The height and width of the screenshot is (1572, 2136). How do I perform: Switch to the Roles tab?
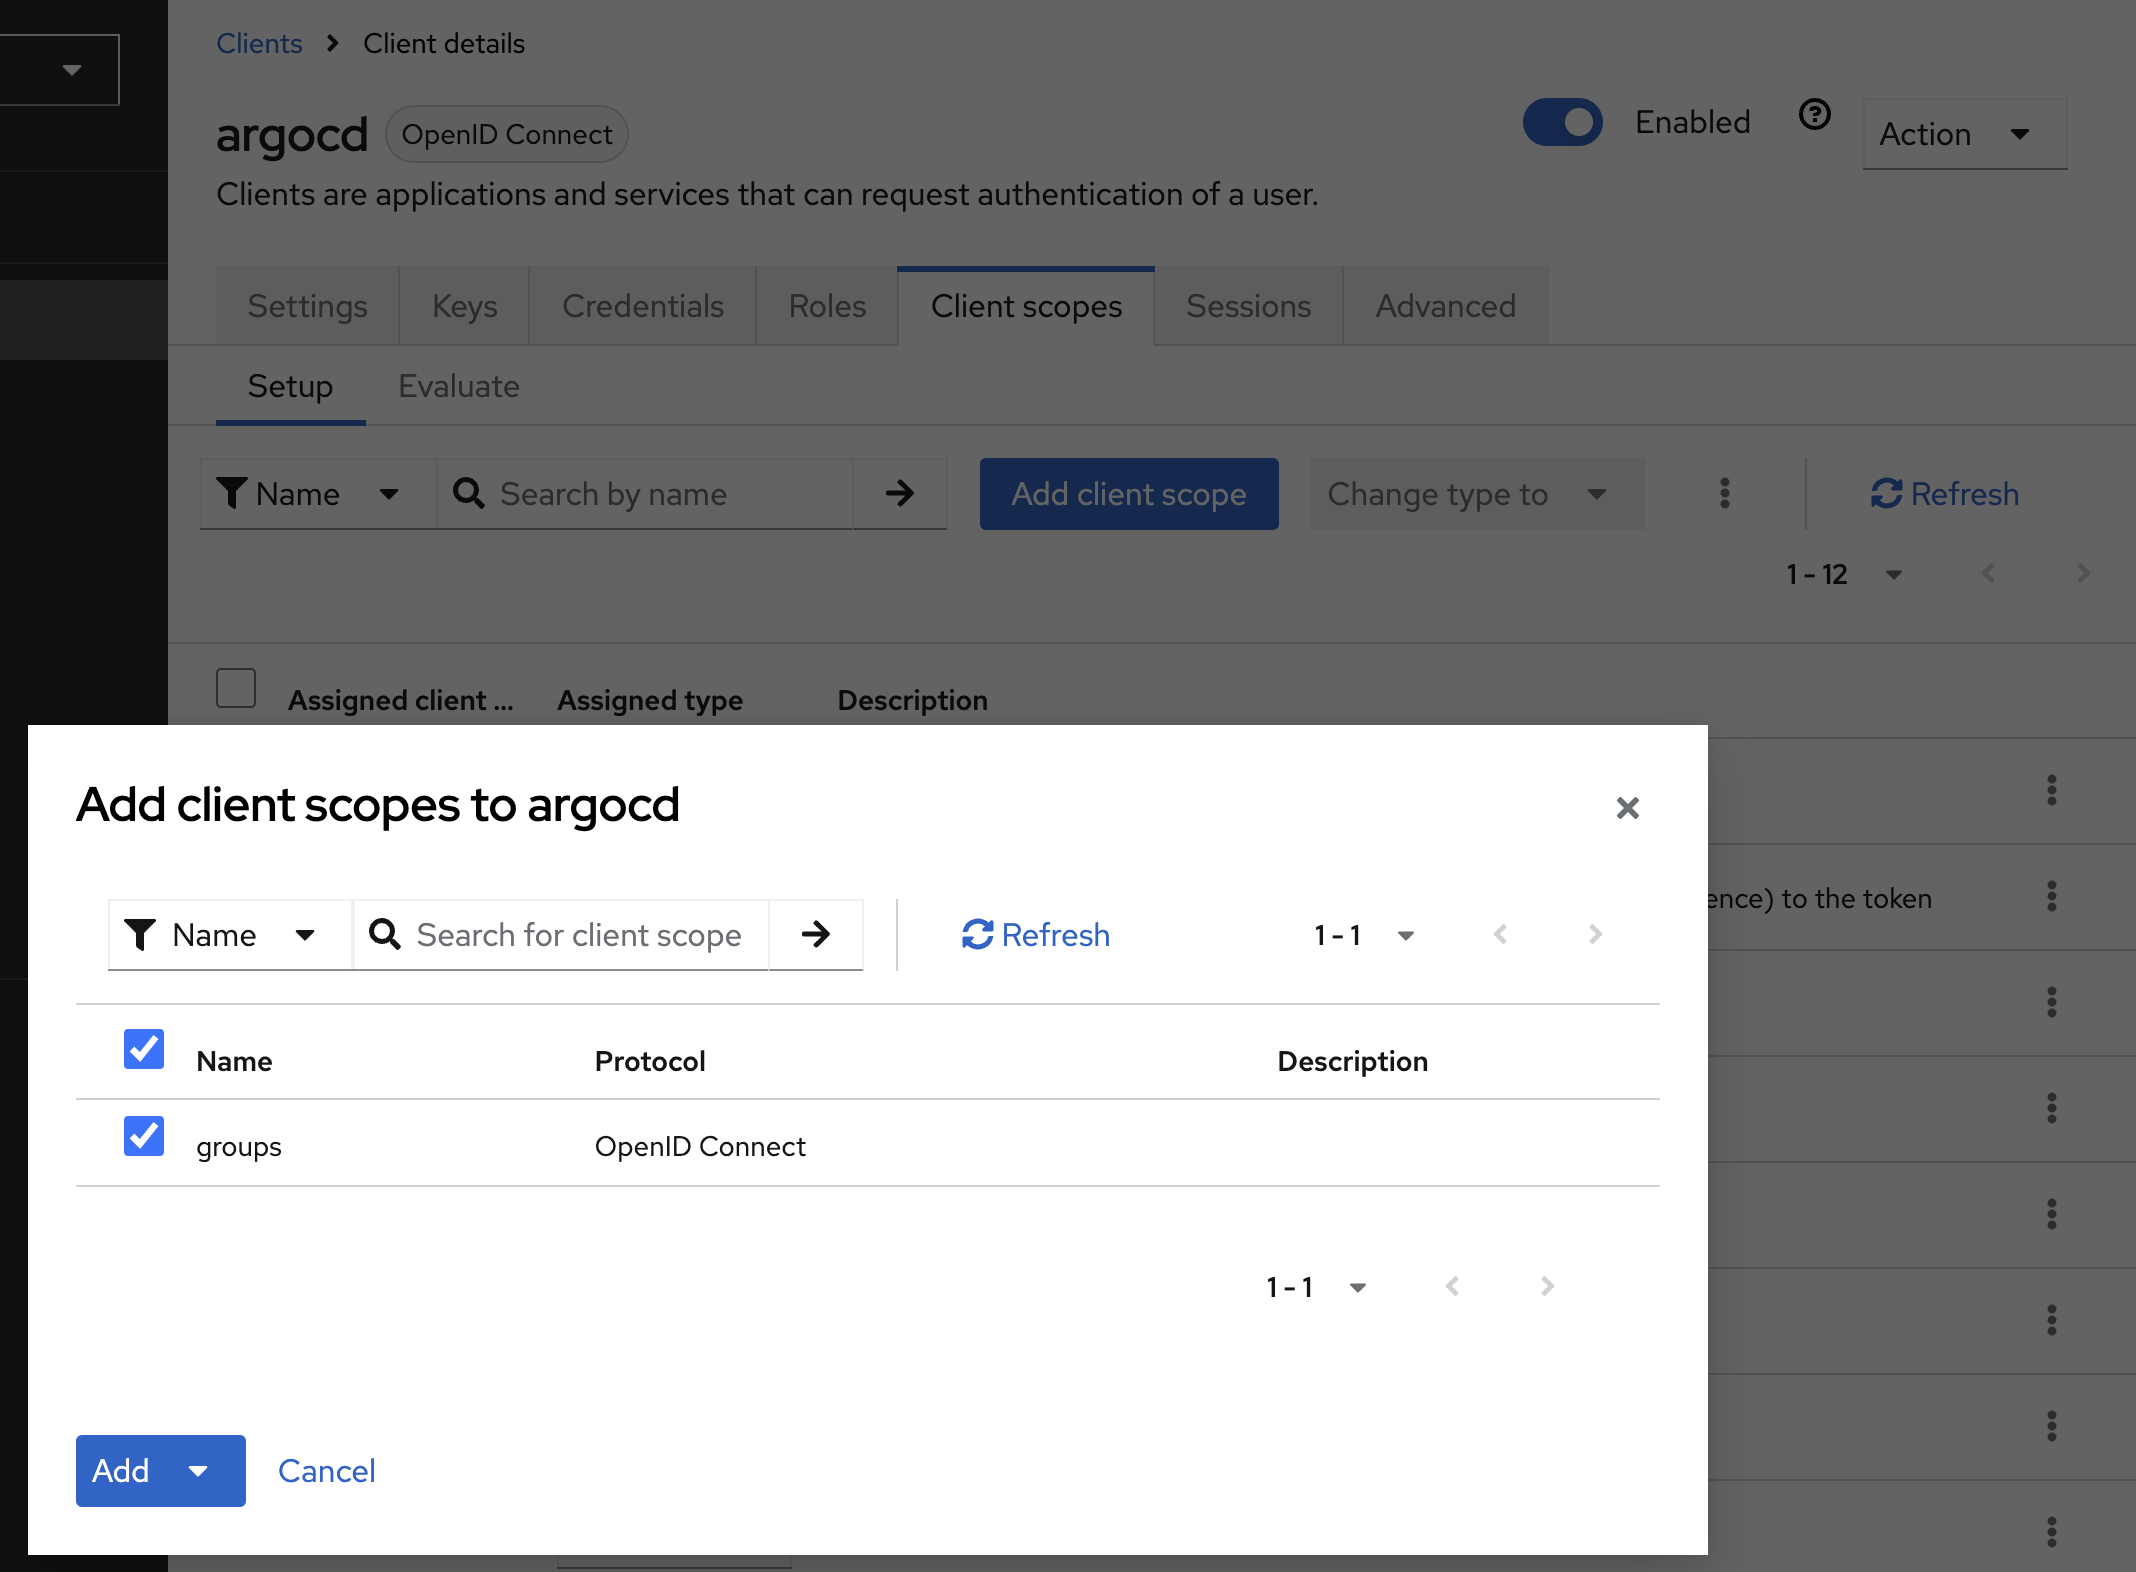point(827,306)
